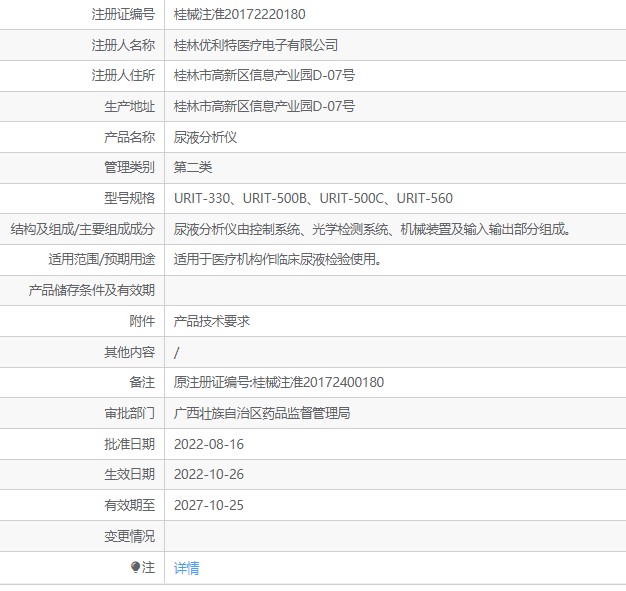Click the 结构及组成/主要组成成分 label
Image resolution: width=626 pixels, height=591 pixels.
click(x=83, y=229)
